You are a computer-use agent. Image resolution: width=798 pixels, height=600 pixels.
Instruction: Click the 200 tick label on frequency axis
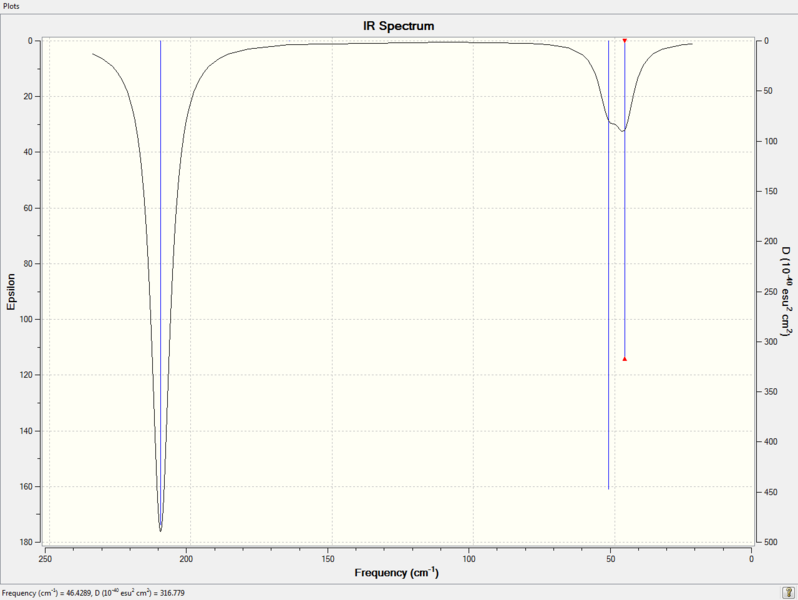(186, 559)
